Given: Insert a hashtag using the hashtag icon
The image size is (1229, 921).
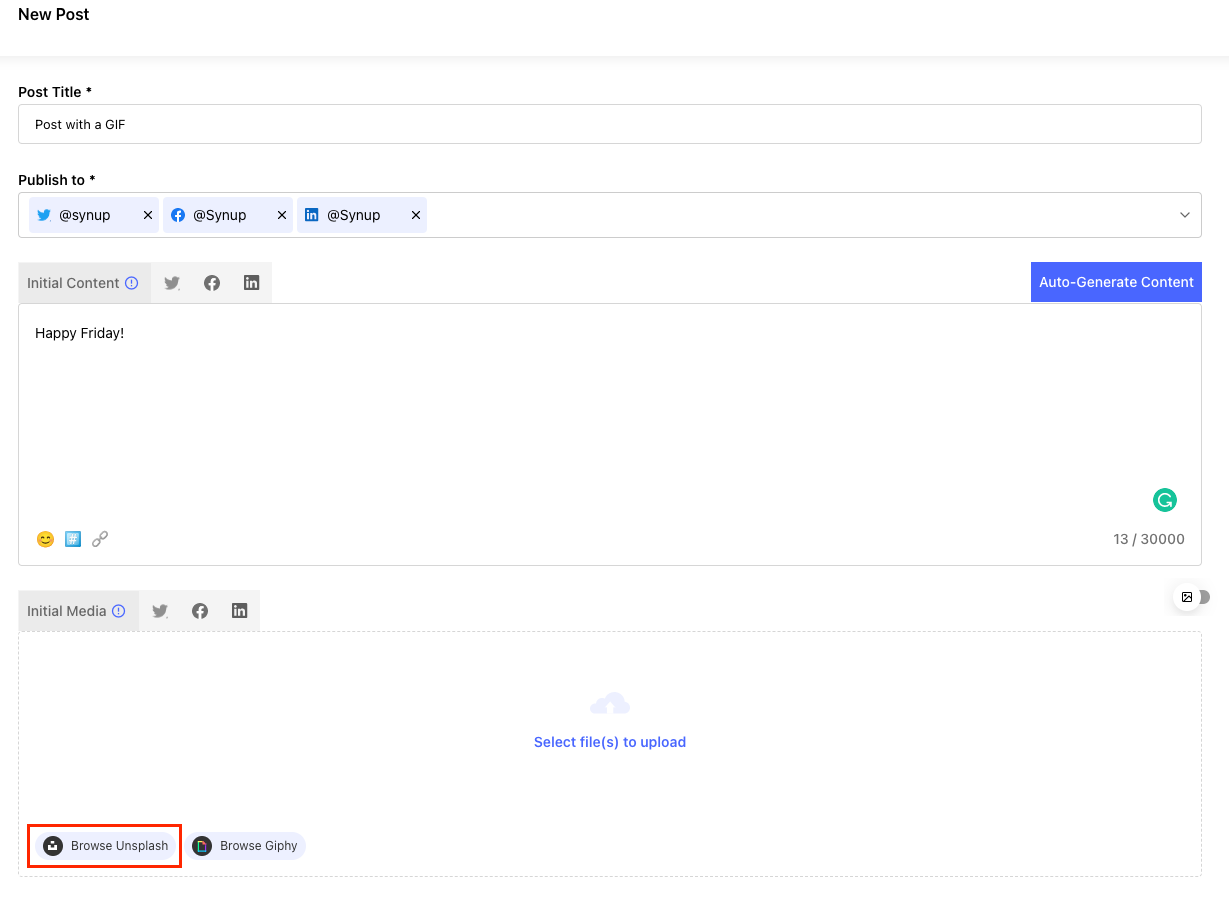Looking at the screenshot, I should pyautogui.click(x=73, y=539).
